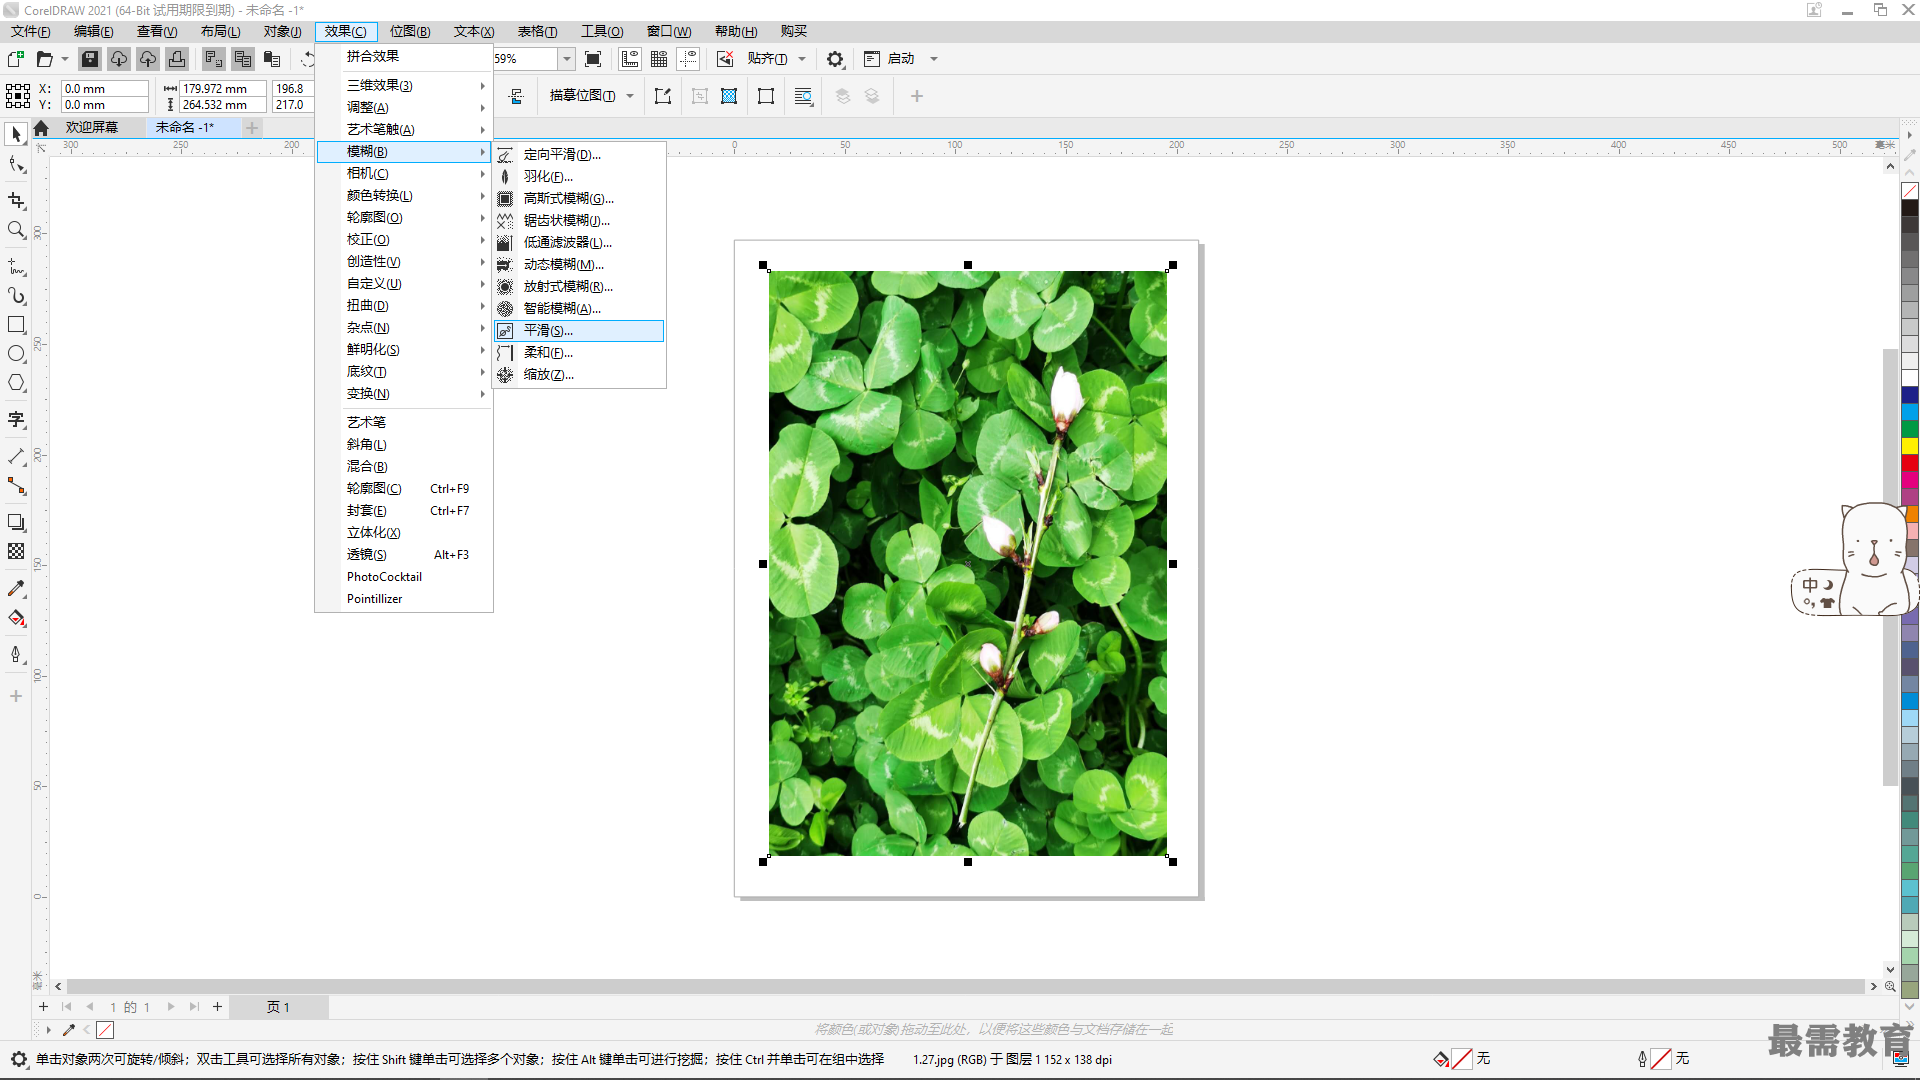Click the Print icon in toolbar
The width and height of the screenshot is (1920, 1080).
177,59
